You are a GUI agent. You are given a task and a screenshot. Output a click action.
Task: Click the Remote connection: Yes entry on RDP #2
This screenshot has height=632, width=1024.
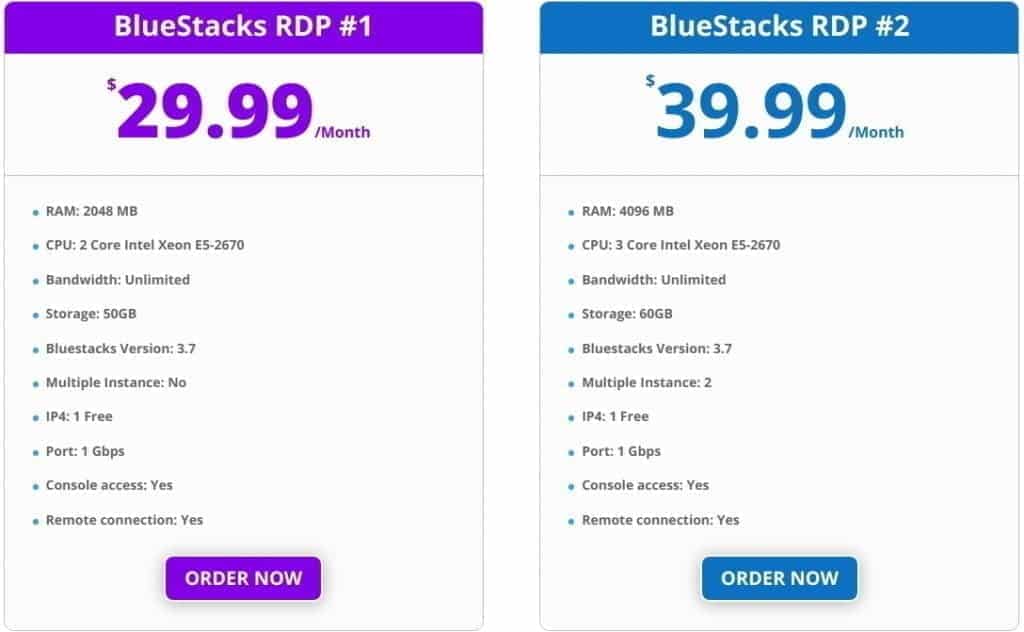[659, 520]
